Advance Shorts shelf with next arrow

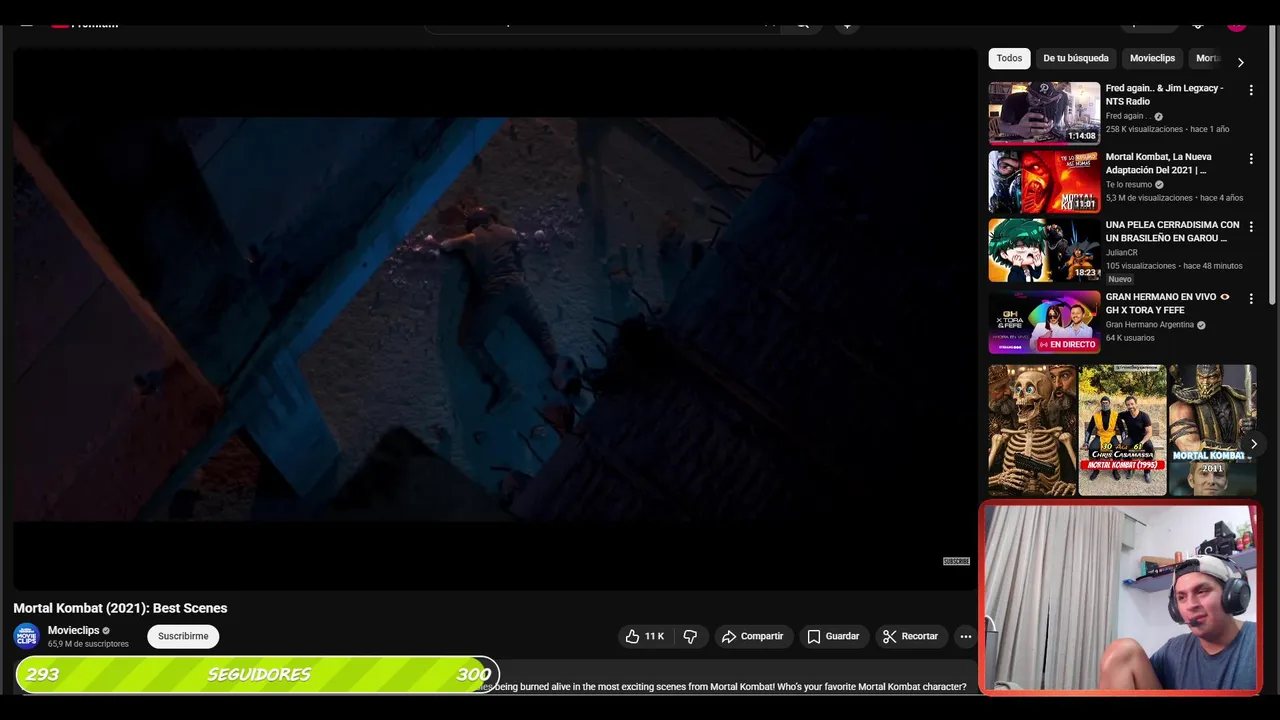tap(1254, 444)
